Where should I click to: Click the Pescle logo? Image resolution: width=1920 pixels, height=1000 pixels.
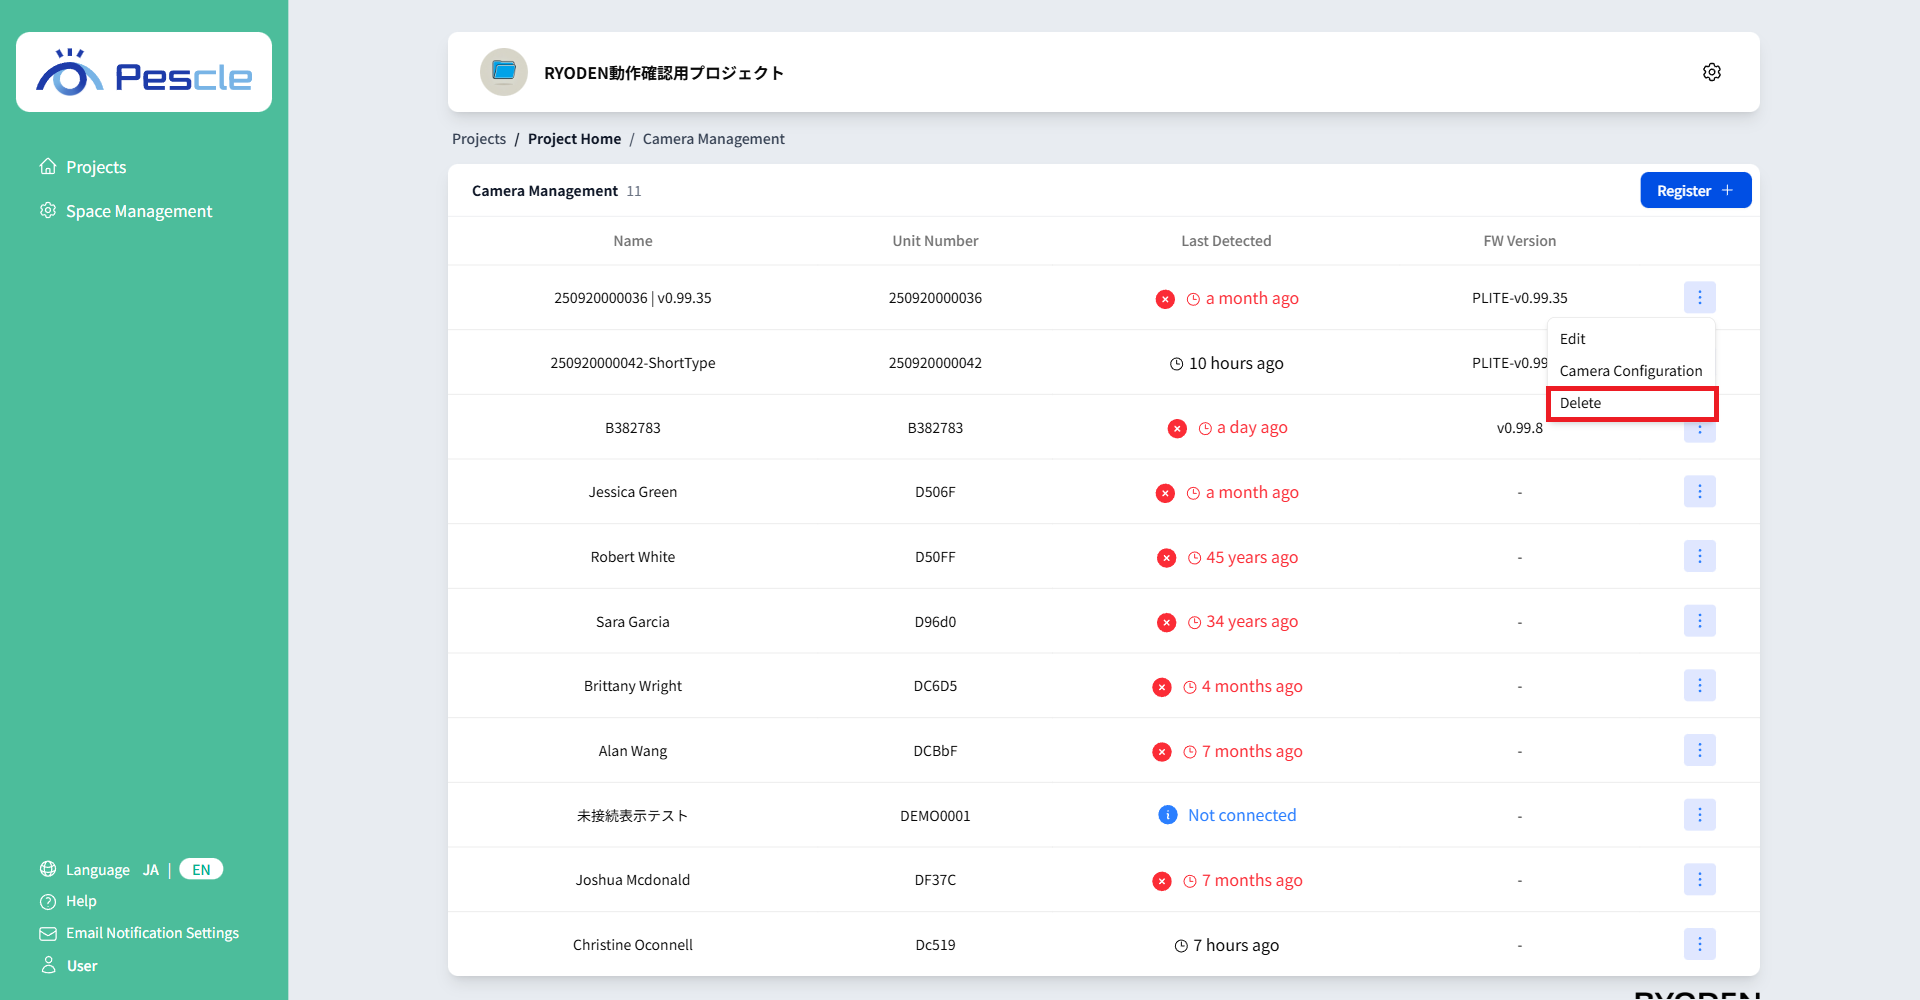(144, 73)
